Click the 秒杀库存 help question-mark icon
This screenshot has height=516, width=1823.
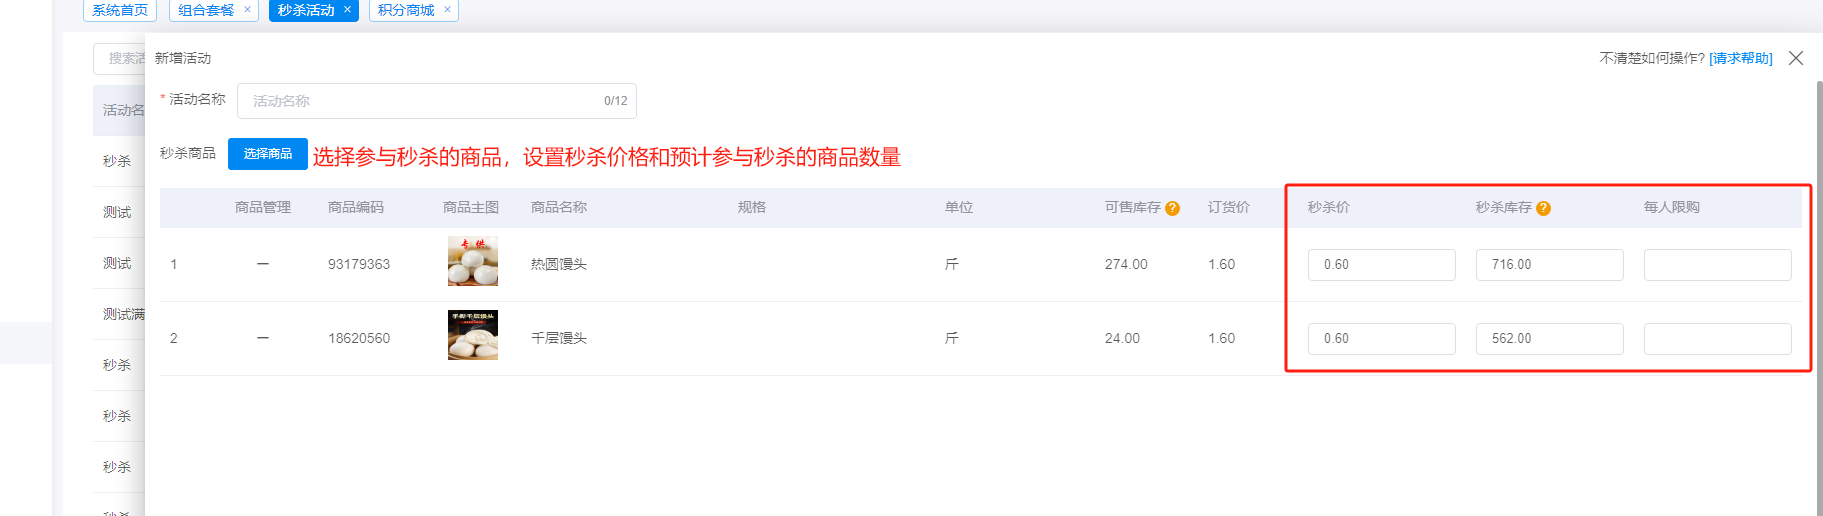(x=1543, y=208)
